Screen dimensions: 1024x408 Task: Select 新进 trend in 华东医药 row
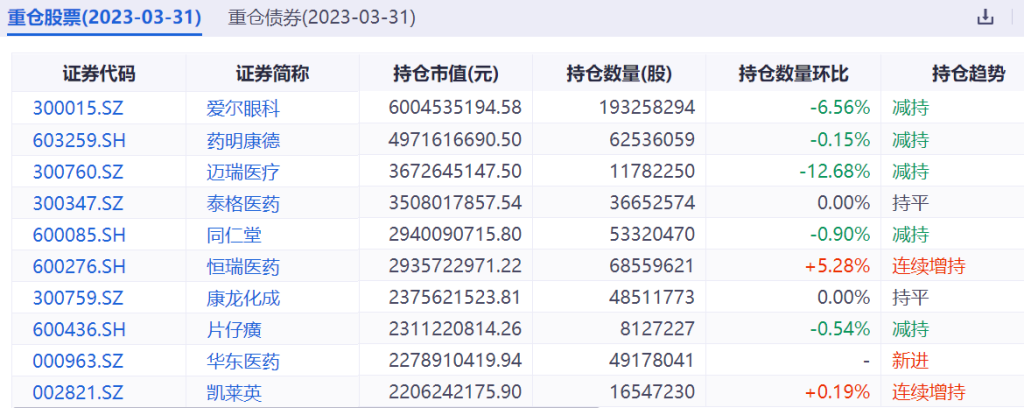pos(910,361)
